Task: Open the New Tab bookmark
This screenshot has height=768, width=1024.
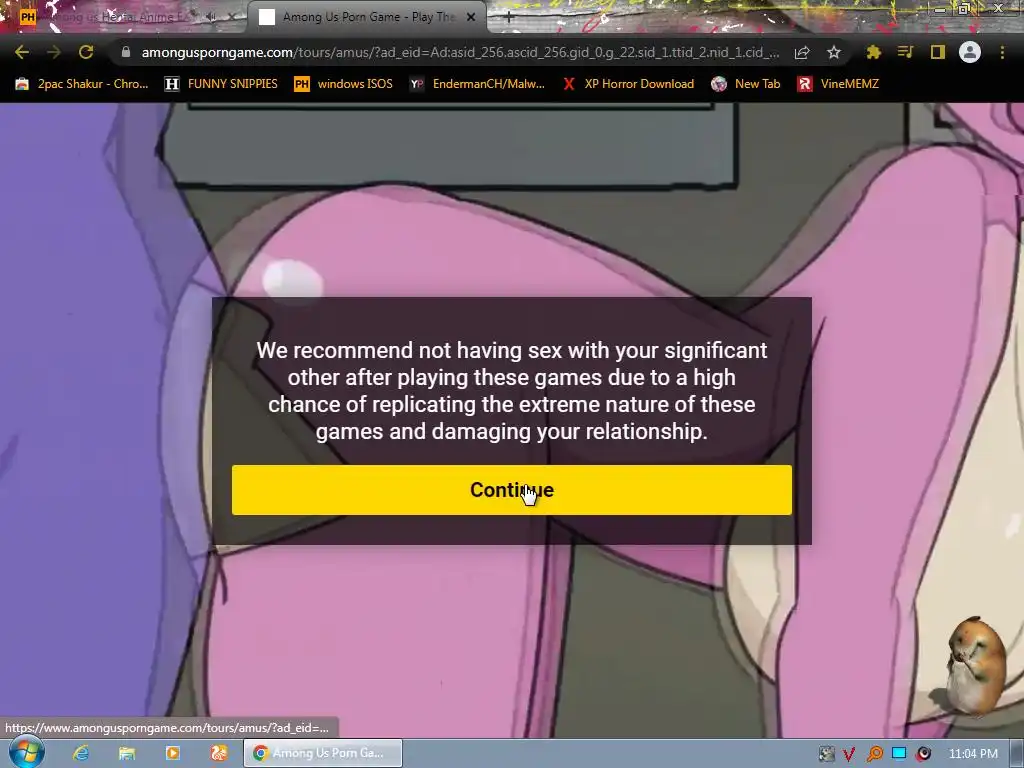Action: pos(746,84)
